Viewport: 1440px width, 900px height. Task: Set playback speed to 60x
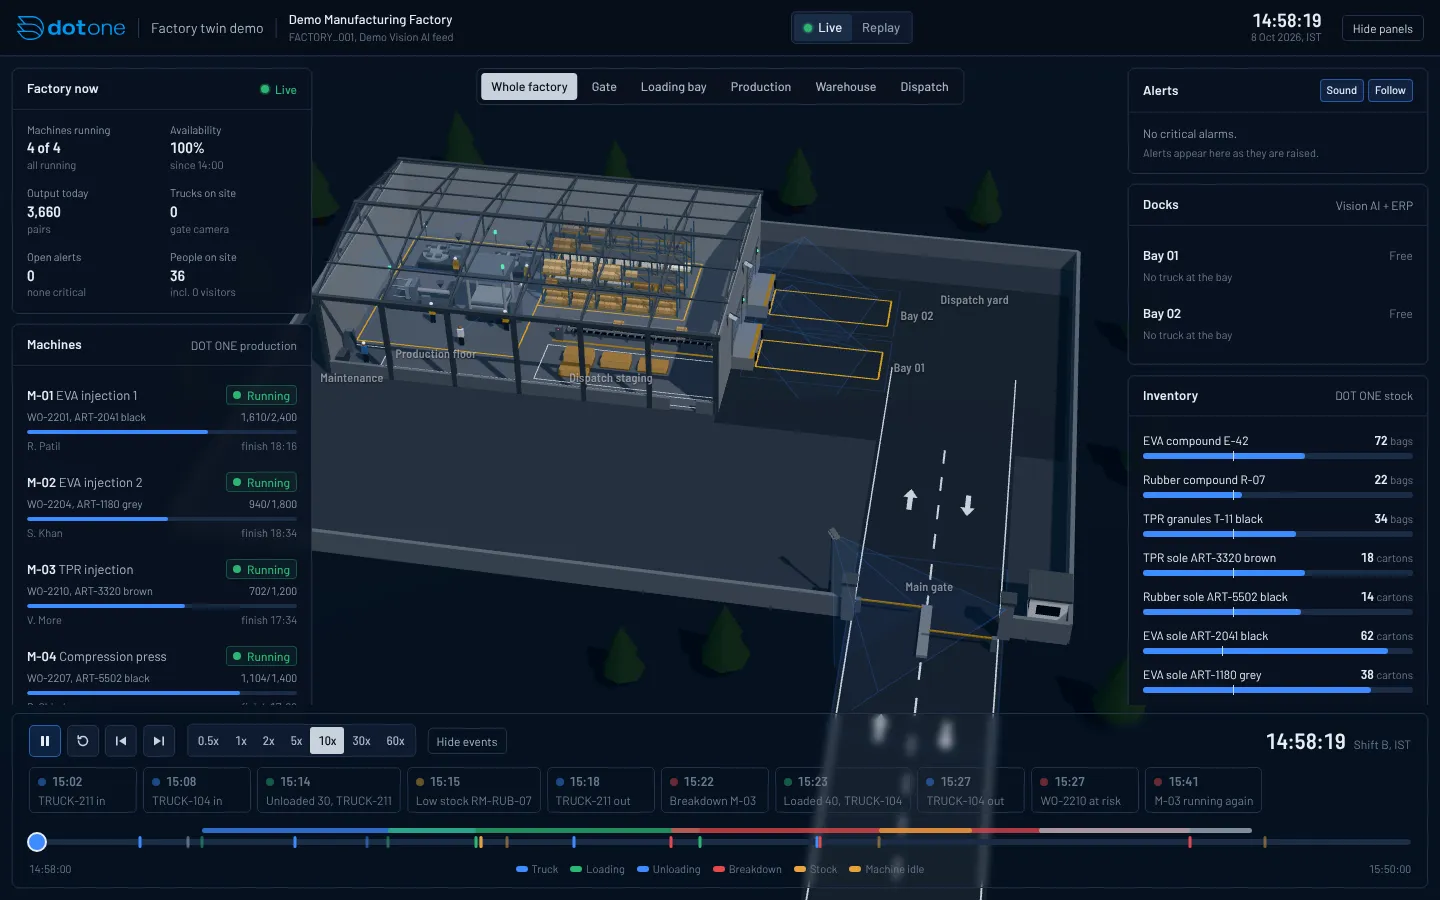[x=395, y=741]
